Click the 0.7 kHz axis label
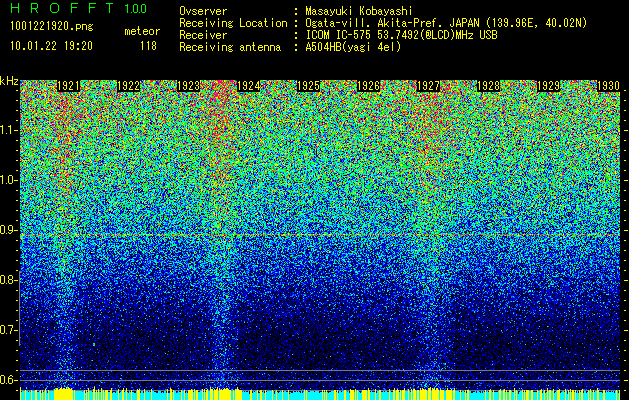The width and height of the screenshot is (629, 400). [x=8, y=330]
